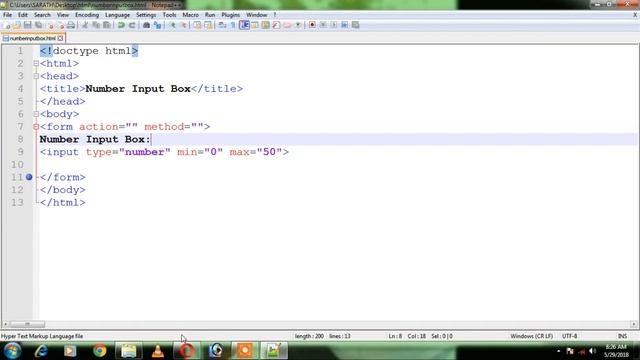The width and height of the screenshot is (640, 360).
Task: Click the Save All toolbar icon
Action: click(x=38, y=25)
